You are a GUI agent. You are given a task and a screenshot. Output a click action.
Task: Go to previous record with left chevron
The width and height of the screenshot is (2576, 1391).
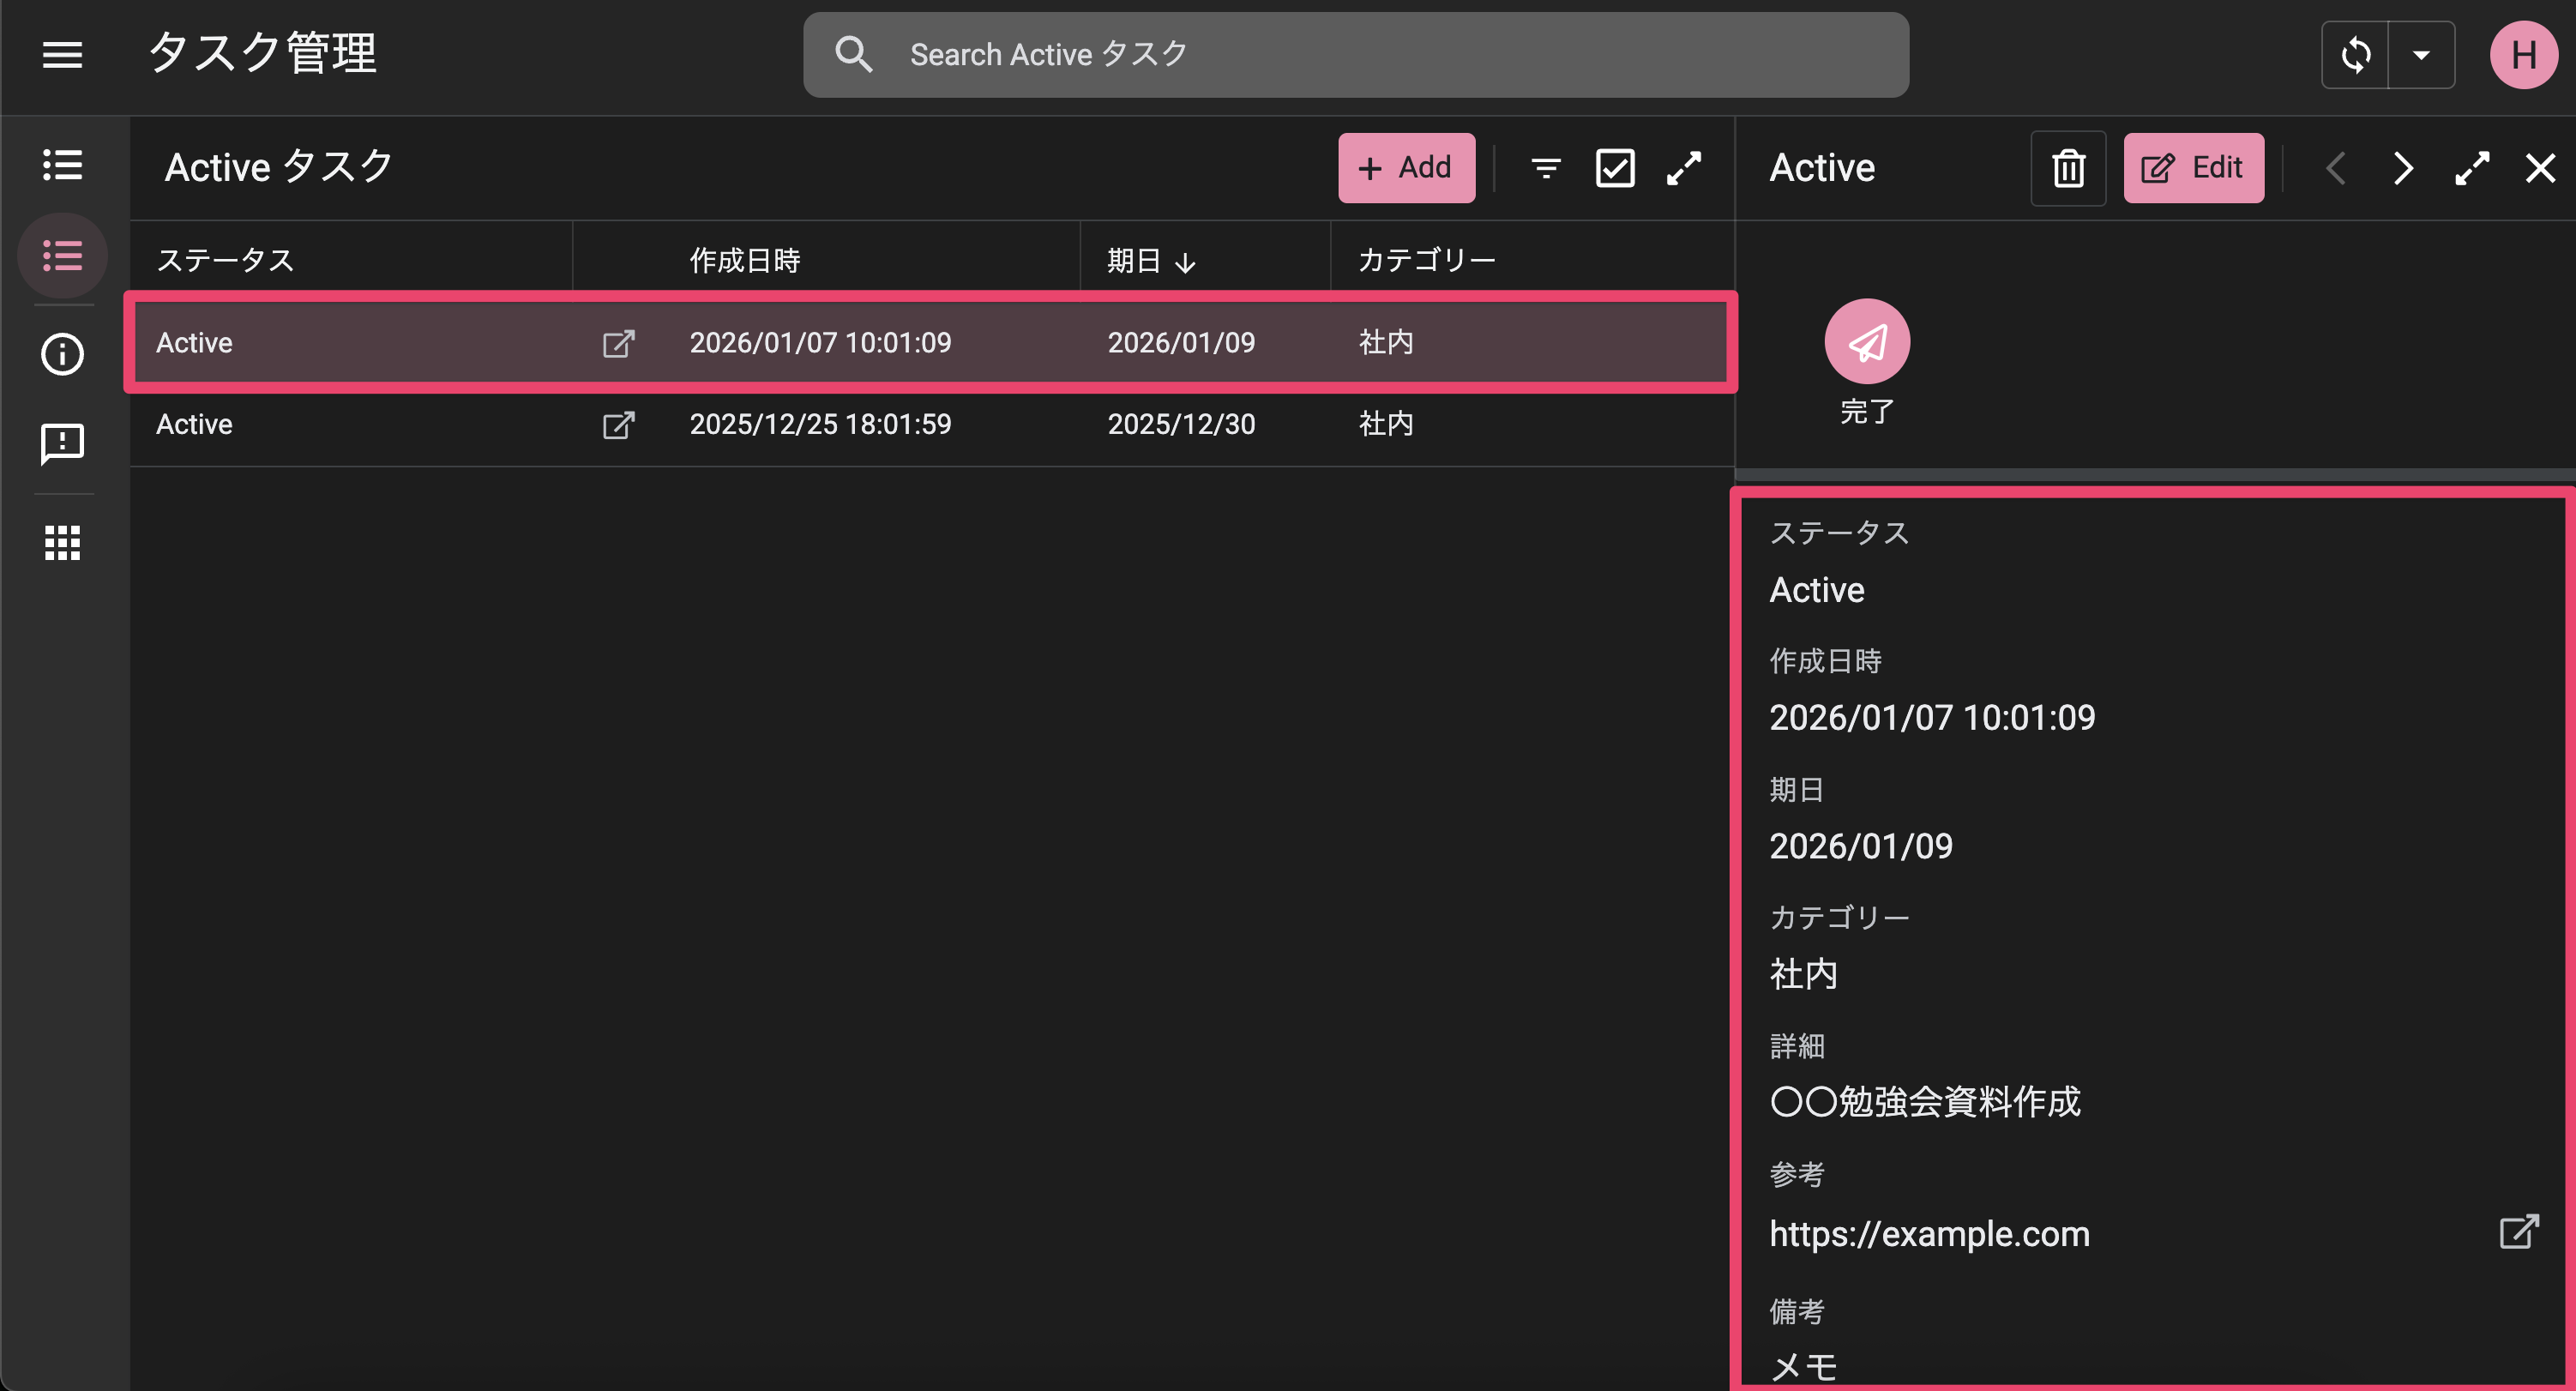(2336, 168)
